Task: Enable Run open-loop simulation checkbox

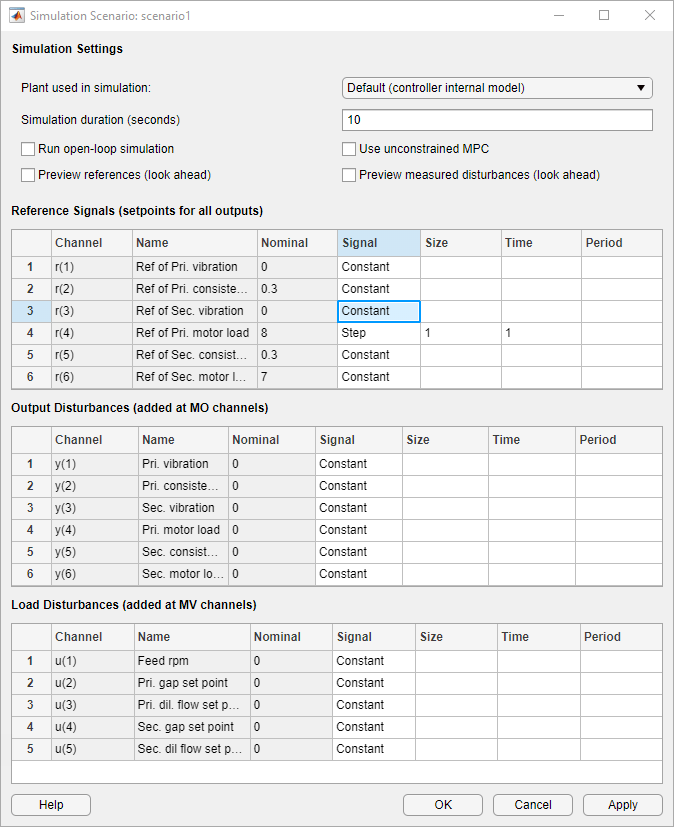Action: point(28,149)
